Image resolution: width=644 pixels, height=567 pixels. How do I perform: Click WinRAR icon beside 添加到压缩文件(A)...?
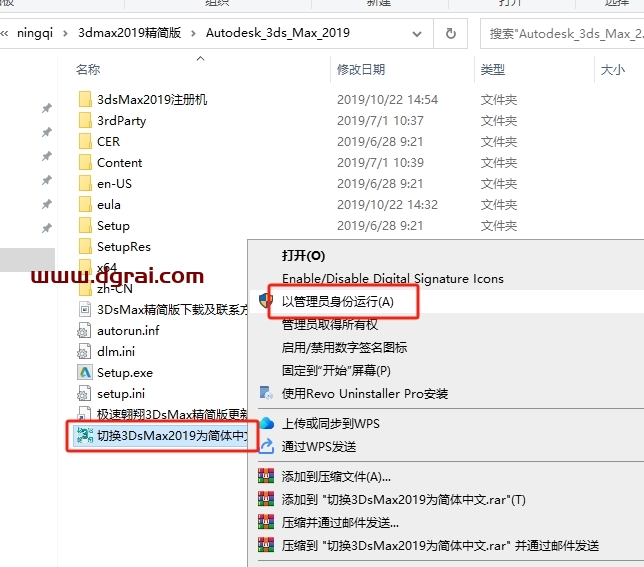coord(266,476)
